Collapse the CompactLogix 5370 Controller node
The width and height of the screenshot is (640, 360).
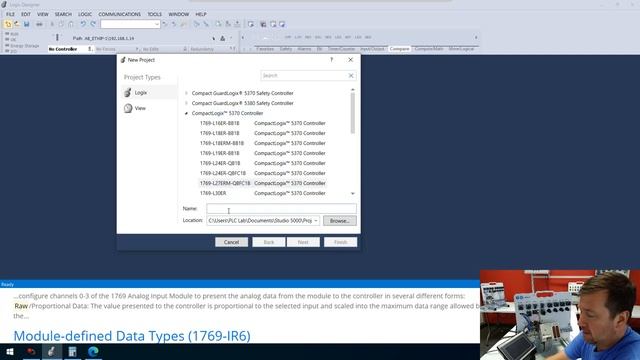click(187, 113)
